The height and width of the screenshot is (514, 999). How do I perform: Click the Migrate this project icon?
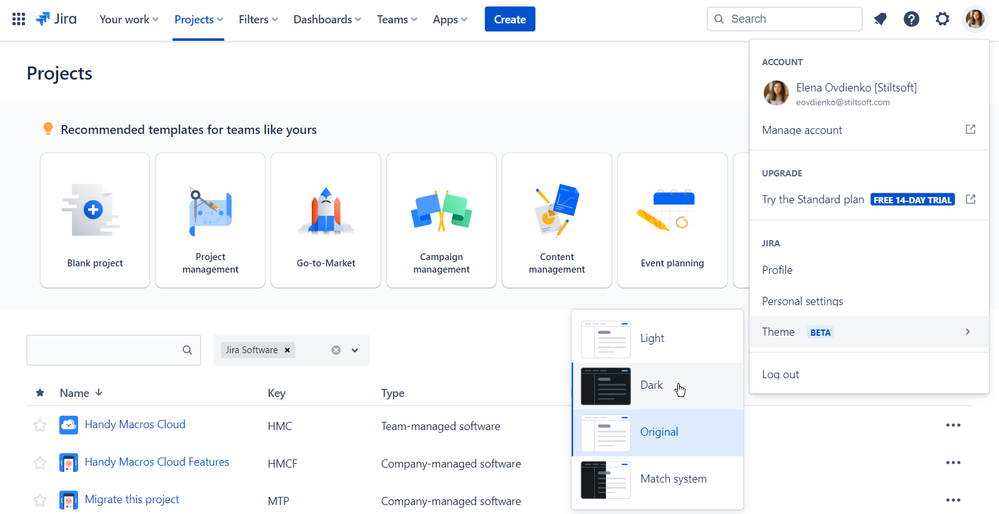68,500
